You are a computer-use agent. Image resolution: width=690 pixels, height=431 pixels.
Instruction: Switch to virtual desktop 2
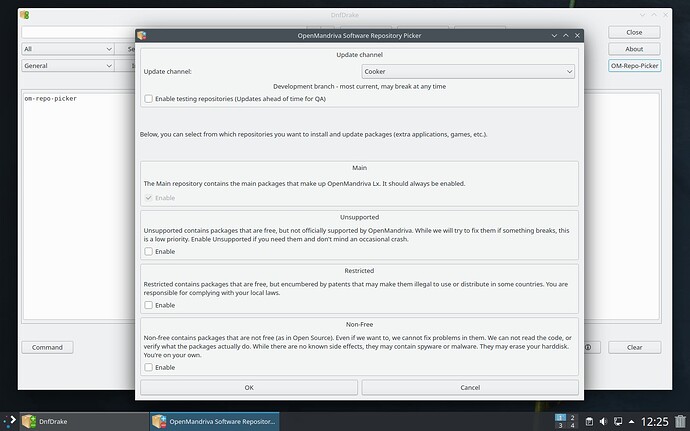pyautogui.click(x=572, y=417)
